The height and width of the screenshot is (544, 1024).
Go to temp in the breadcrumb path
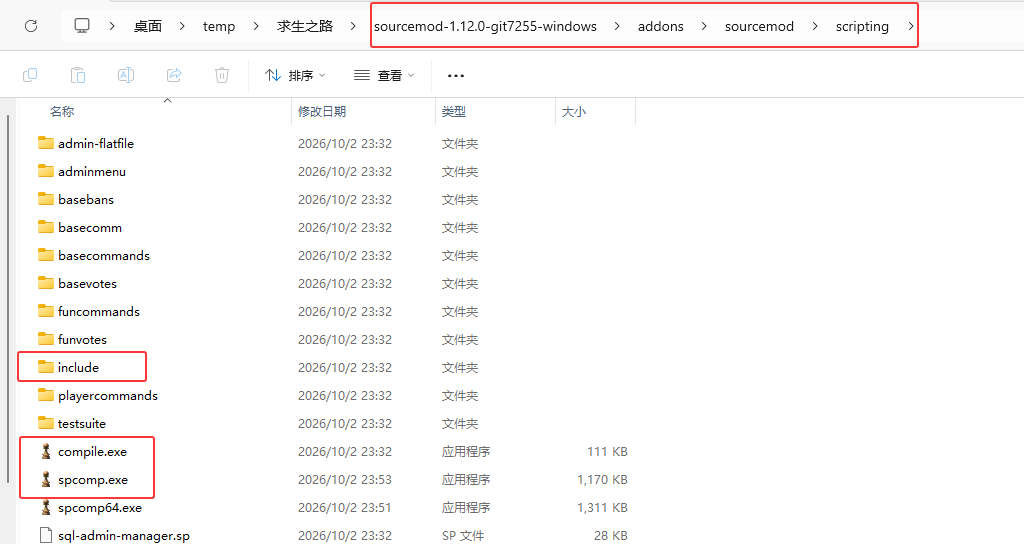pos(219,26)
